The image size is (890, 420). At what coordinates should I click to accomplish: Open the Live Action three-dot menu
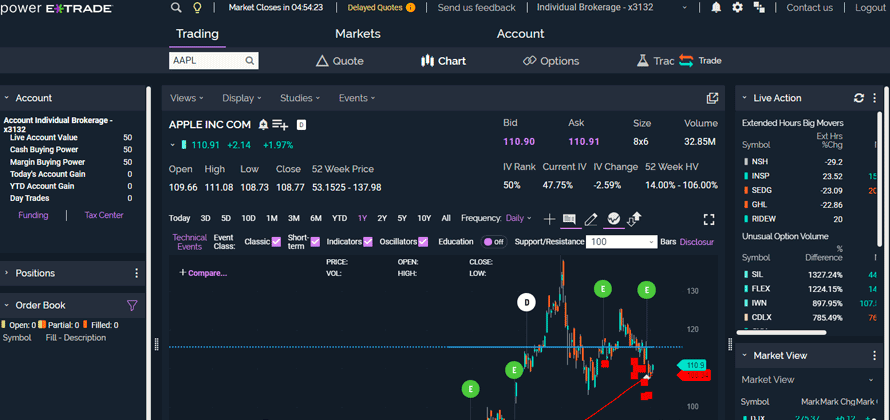tap(875, 98)
